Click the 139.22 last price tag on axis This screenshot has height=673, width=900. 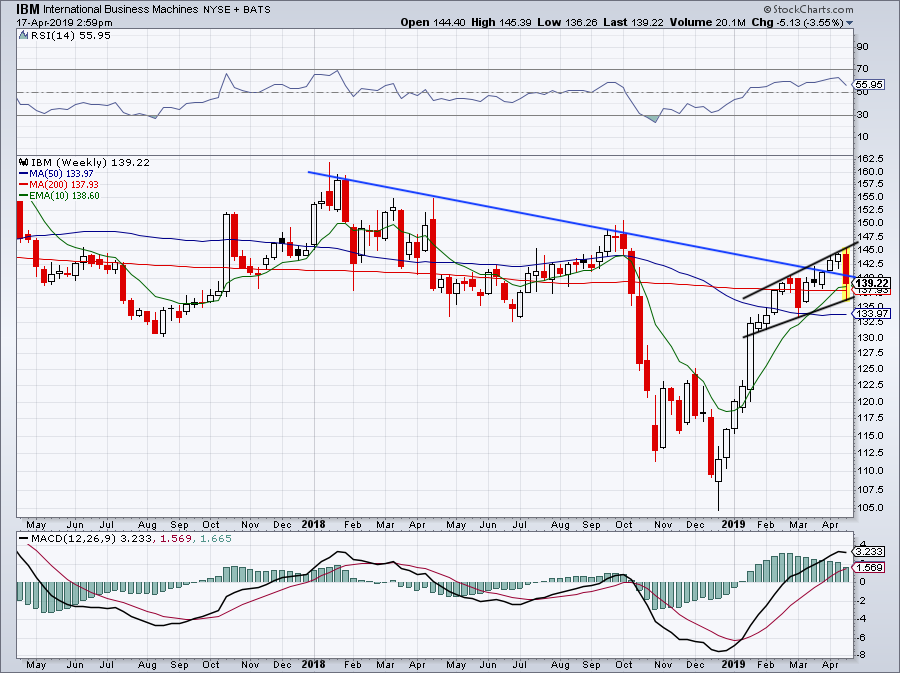[x=872, y=283]
